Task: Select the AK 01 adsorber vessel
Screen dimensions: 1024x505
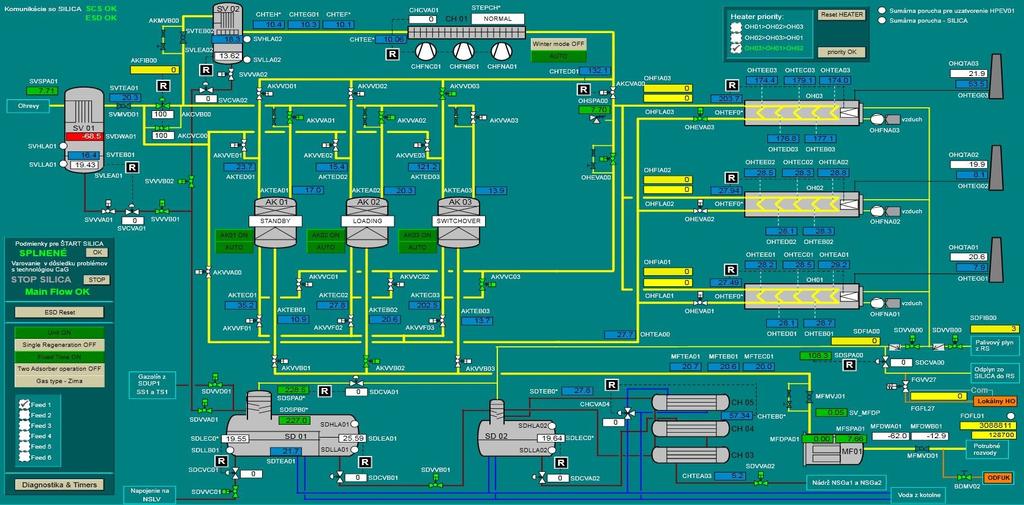Action: [275, 222]
